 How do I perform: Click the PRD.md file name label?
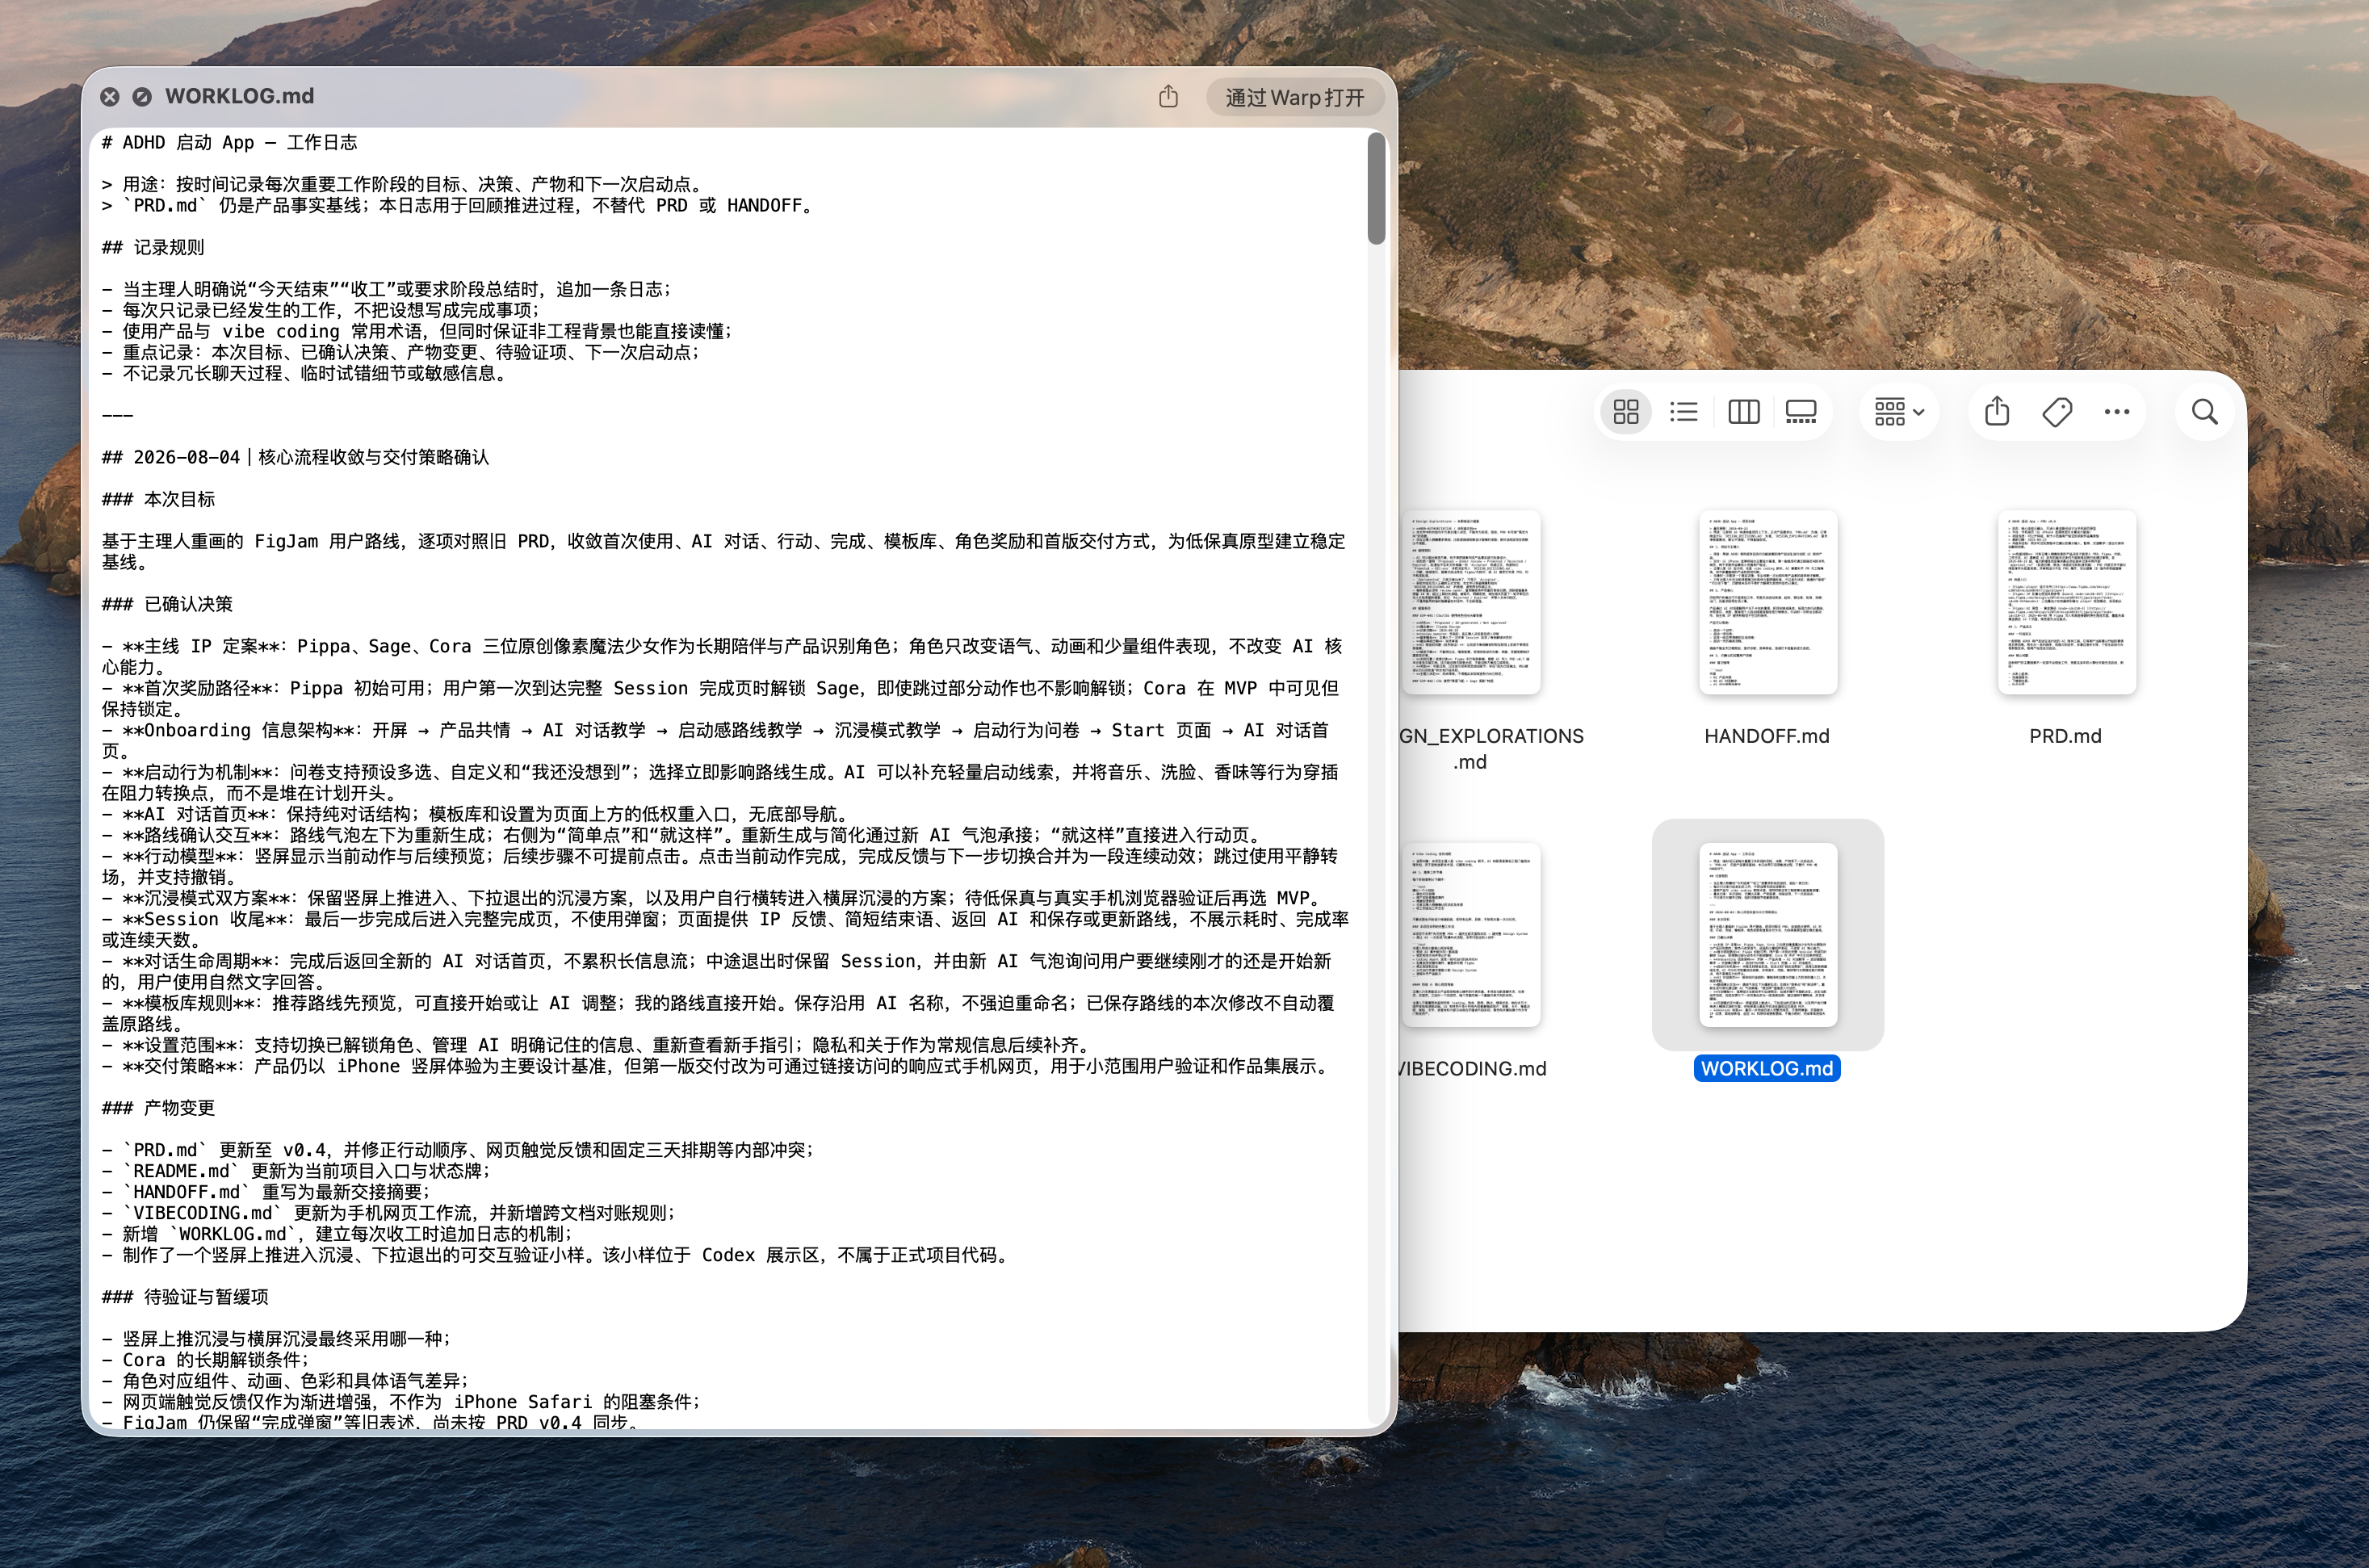(x=2065, y=736)
